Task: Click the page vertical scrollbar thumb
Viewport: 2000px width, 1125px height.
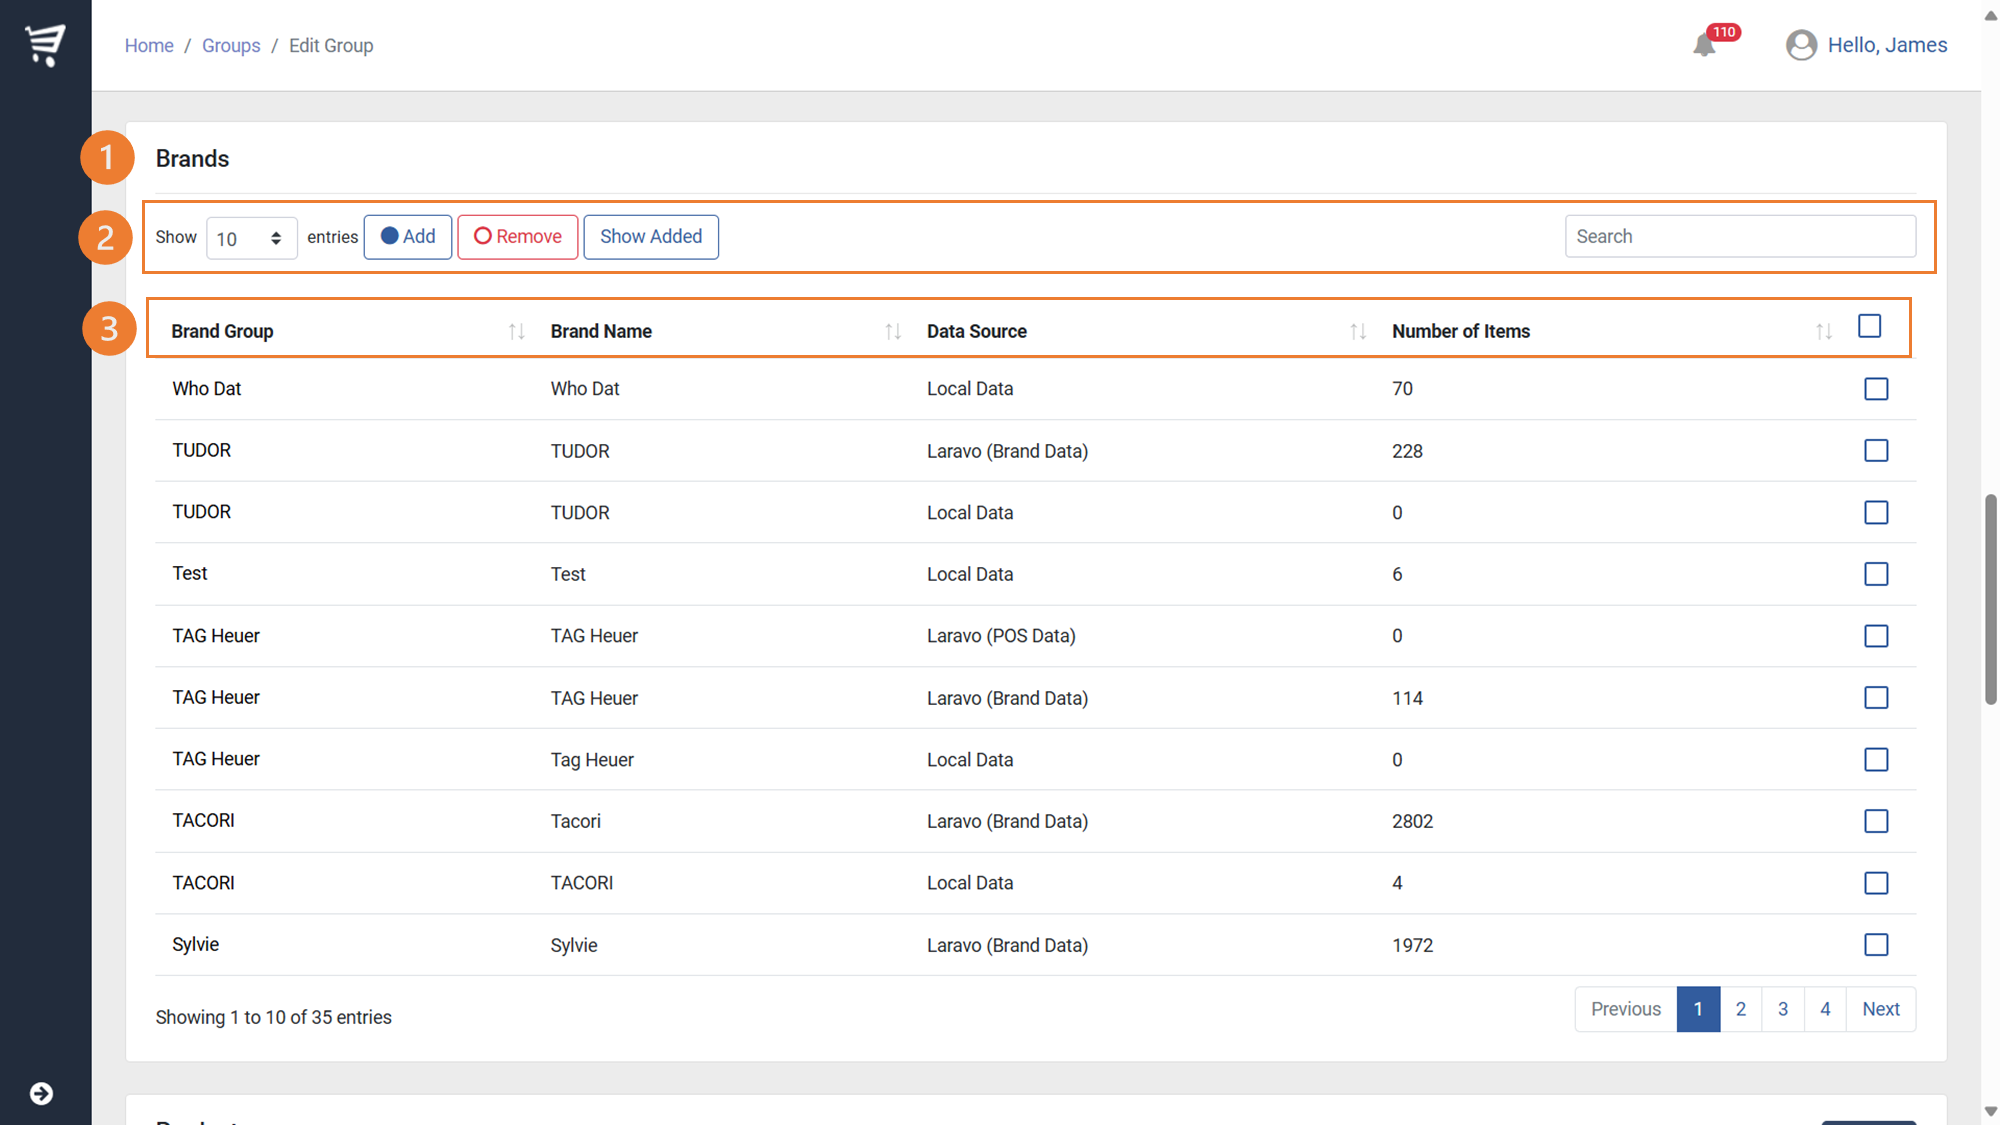Action: (1990, 600)
